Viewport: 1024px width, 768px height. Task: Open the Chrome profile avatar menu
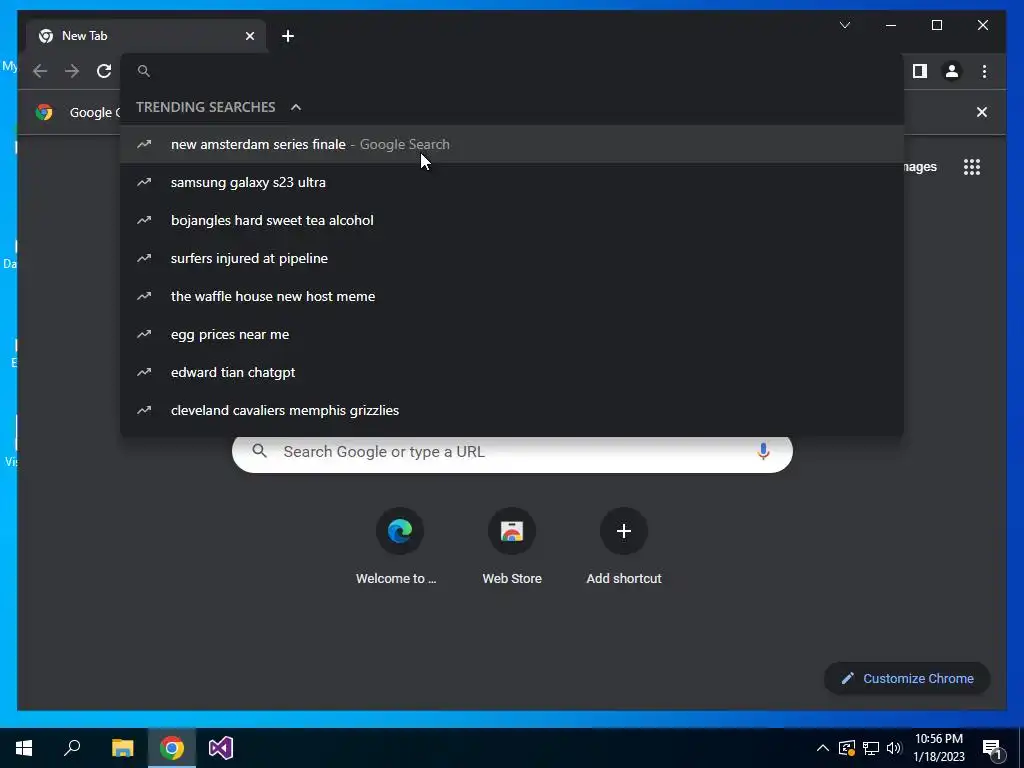952,71
